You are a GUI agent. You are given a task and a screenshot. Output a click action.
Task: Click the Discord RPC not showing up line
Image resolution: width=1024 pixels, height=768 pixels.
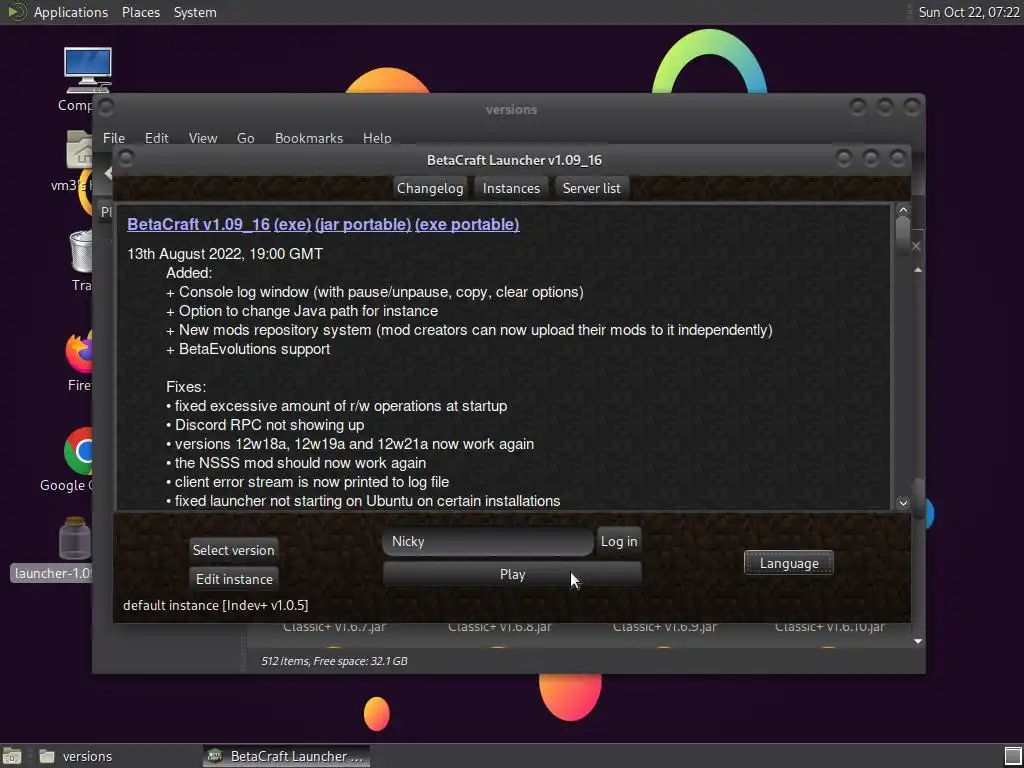[x=265, y=424]
